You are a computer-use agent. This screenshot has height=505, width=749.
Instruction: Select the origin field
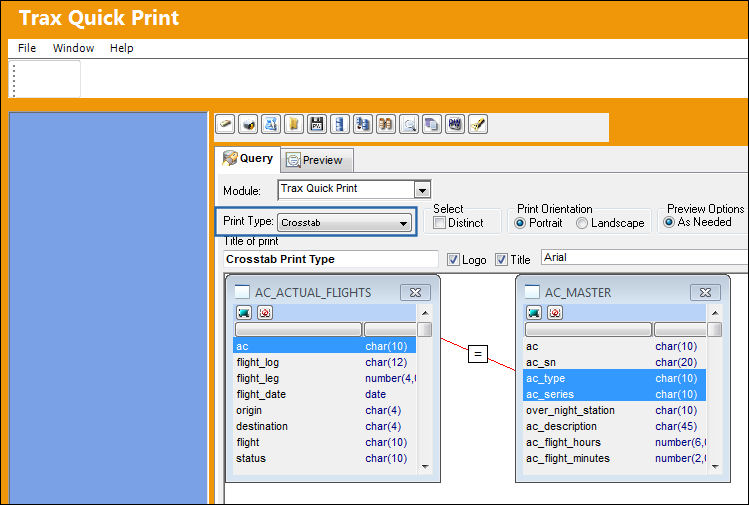pos(325,410)
